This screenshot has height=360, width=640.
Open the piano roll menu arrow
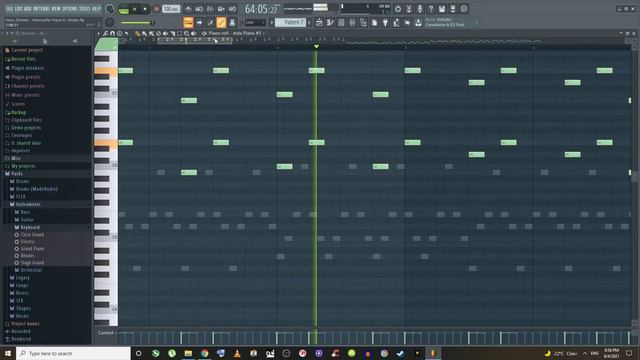tap(98, 33)
